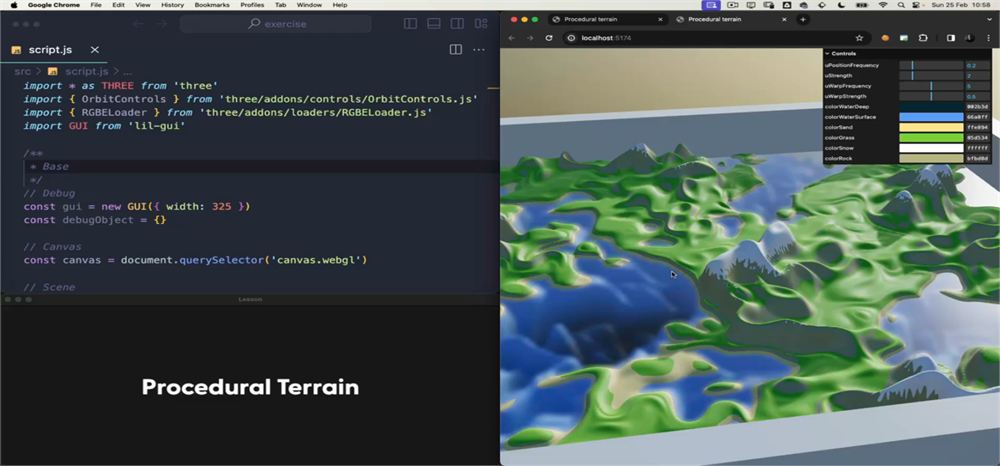1000x466 pixels.
Task: Open the History menu
Action: [x=172, y=4]
